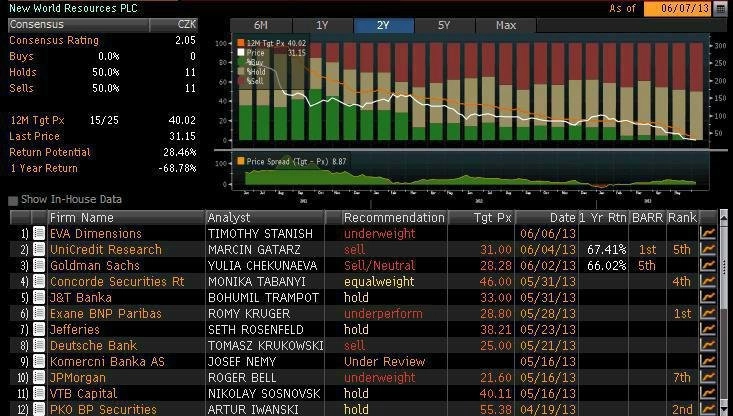Open the UniCredit Research firm link
The height and width of the screenshot is (416, 733).
coord(106,249)
